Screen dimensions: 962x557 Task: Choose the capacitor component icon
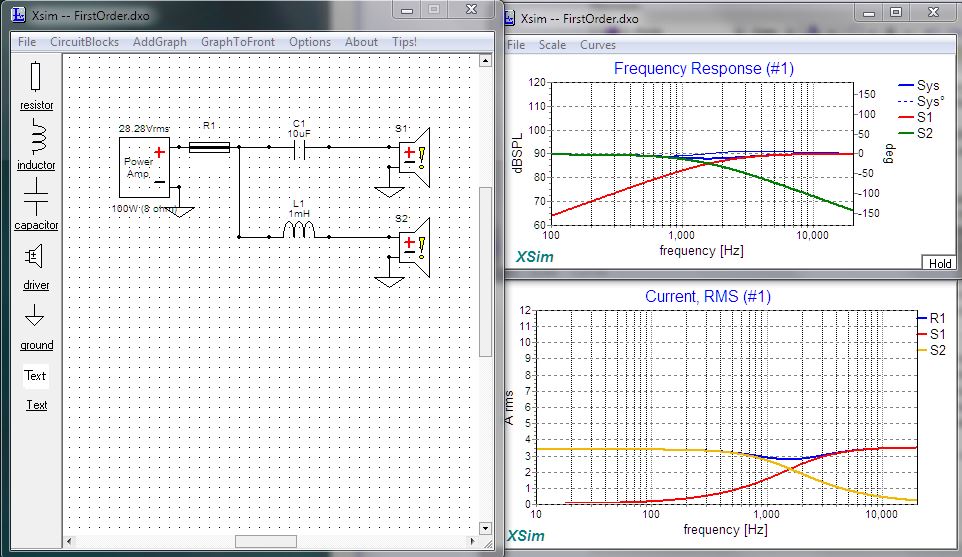(x=36, y=197)
